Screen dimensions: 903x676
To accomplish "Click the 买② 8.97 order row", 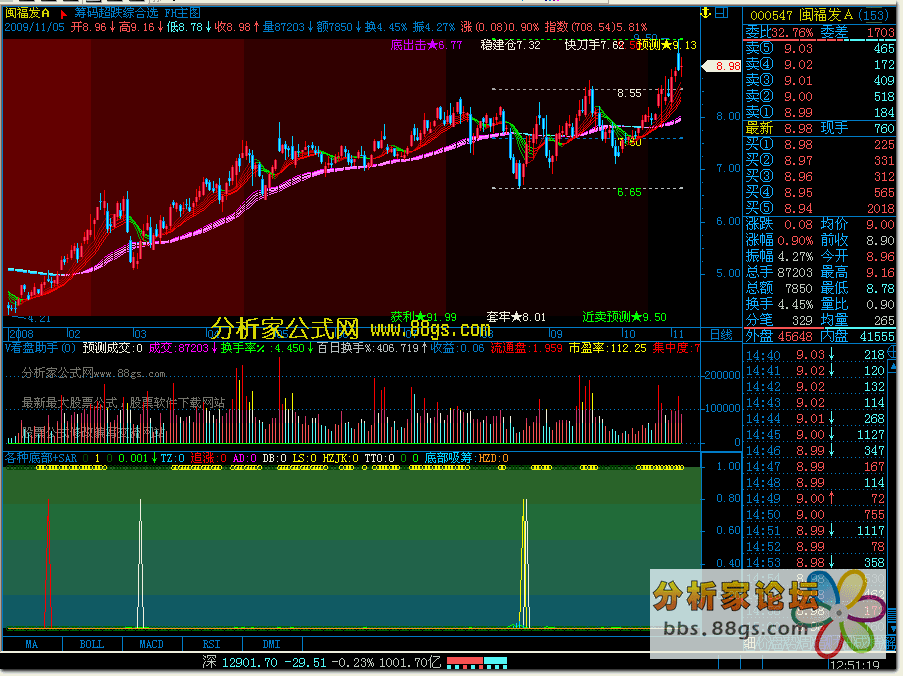I will [x=820, y=161].
